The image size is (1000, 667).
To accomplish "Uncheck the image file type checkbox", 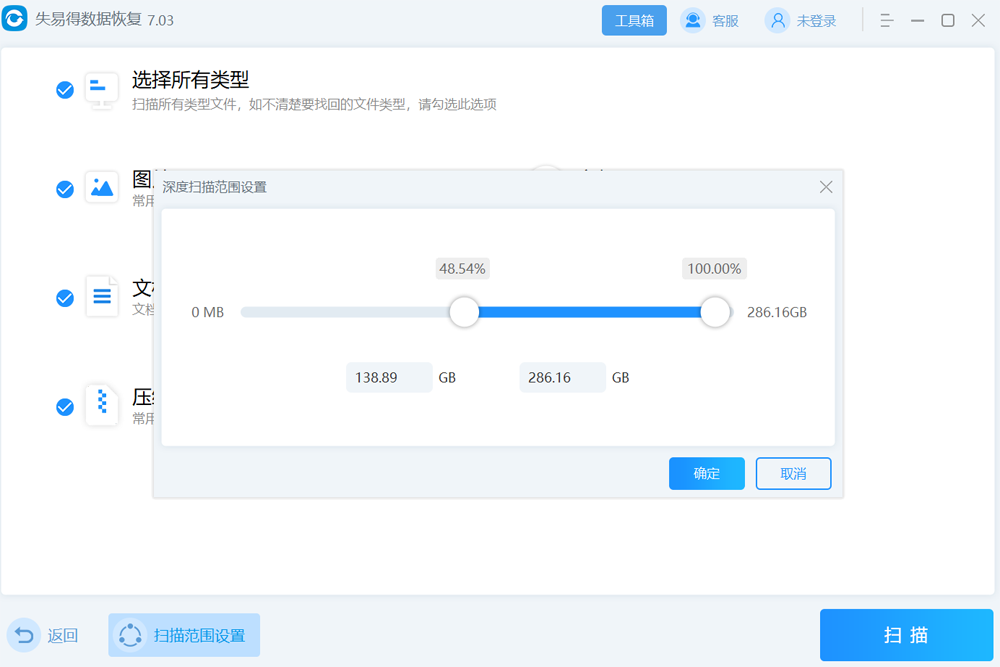I will point(65,189).
